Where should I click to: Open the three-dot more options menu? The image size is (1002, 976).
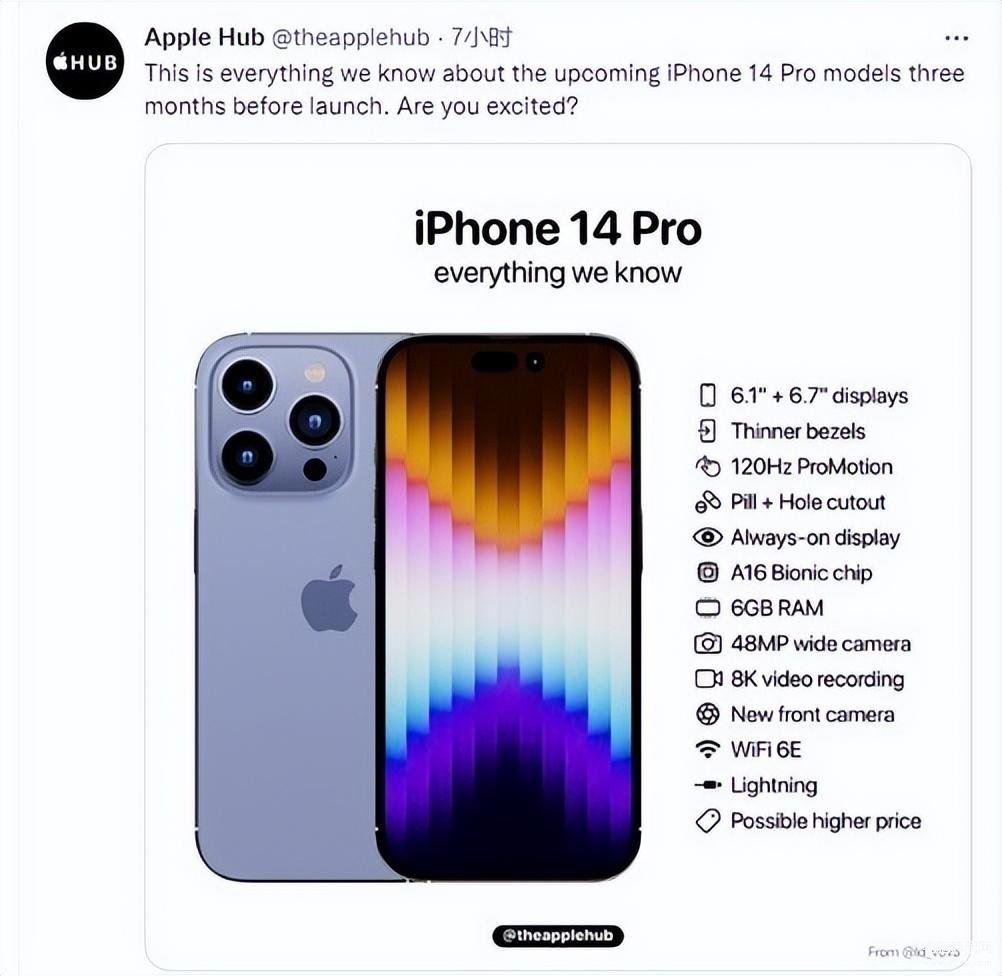[956, 38]
